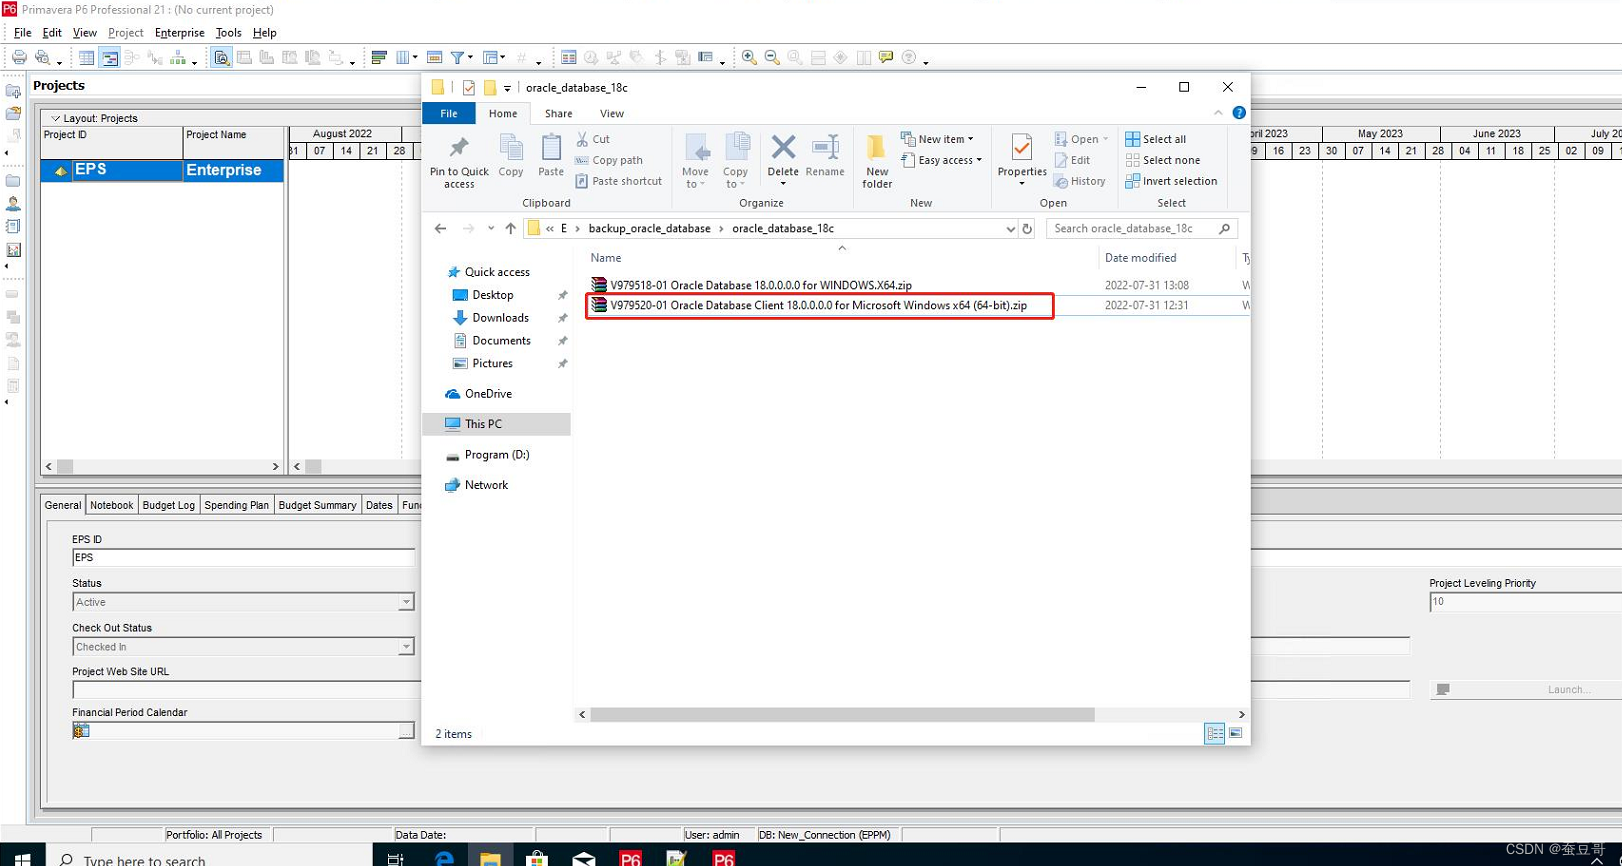Screen dimensions: 1622x866
Task: Click Paste shortcut in Clipboard group
Action: [x=619, y=181]
